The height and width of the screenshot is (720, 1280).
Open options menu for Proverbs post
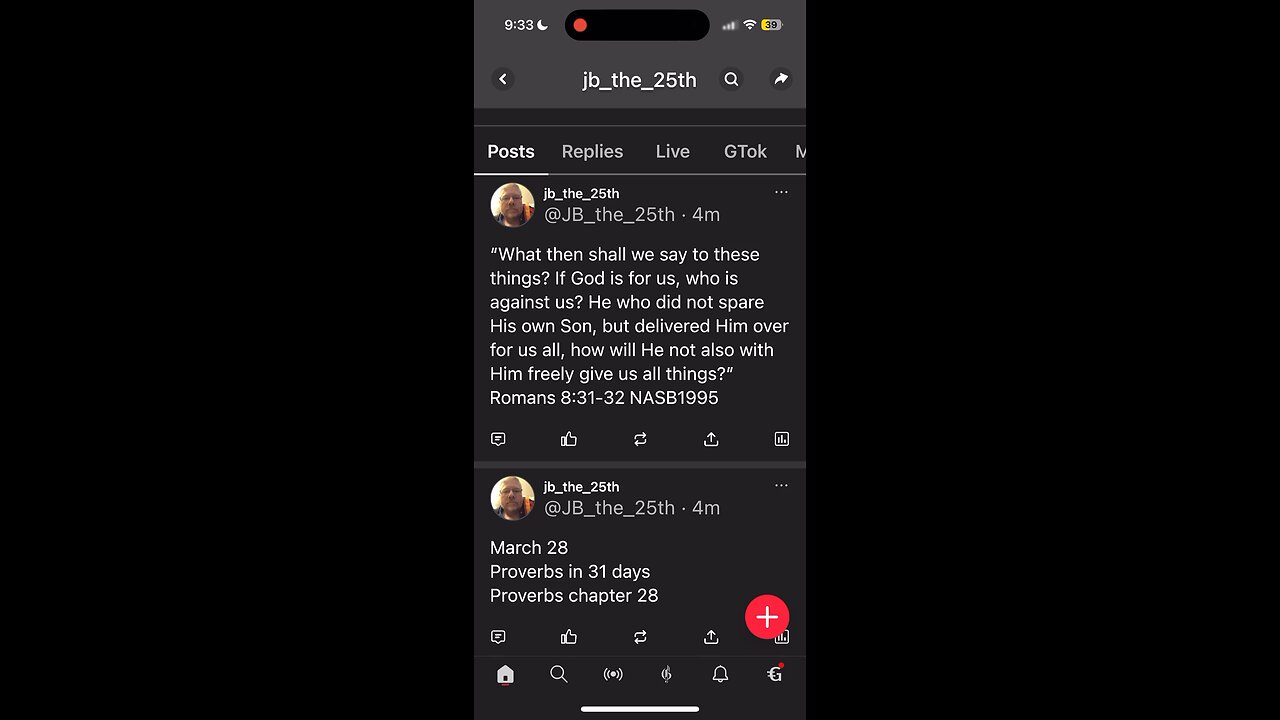(781, 485)
